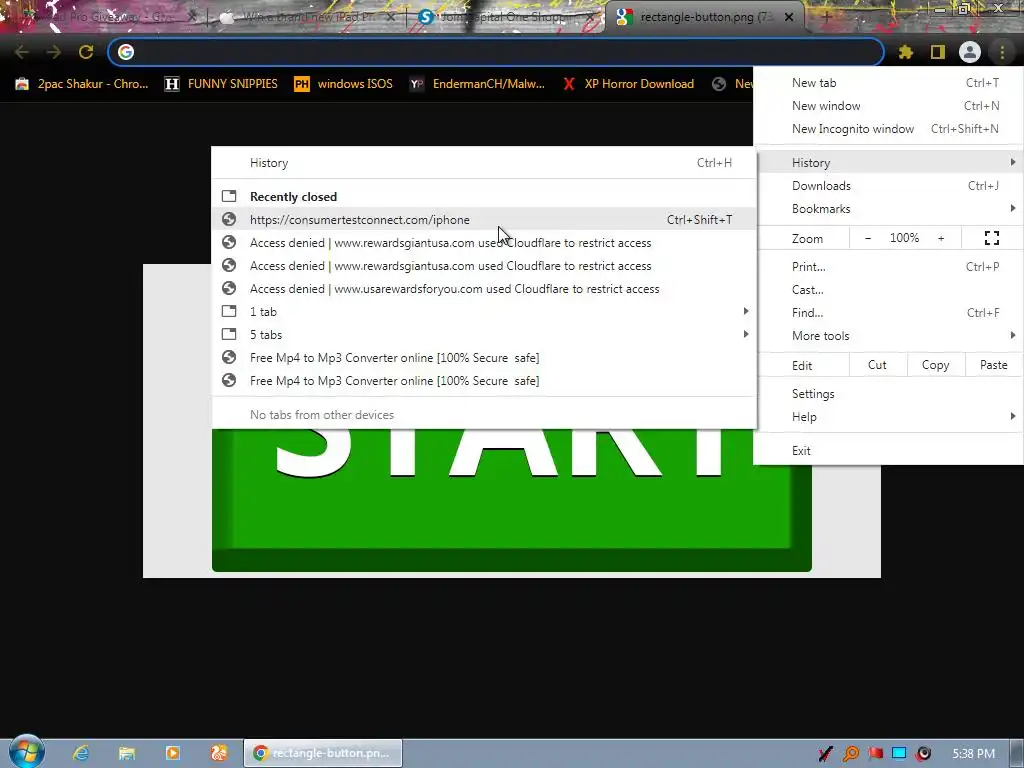Screen dimensions: 1024x768
Task: Select New Incognito window menu item
Action: [x=888, y=129]
